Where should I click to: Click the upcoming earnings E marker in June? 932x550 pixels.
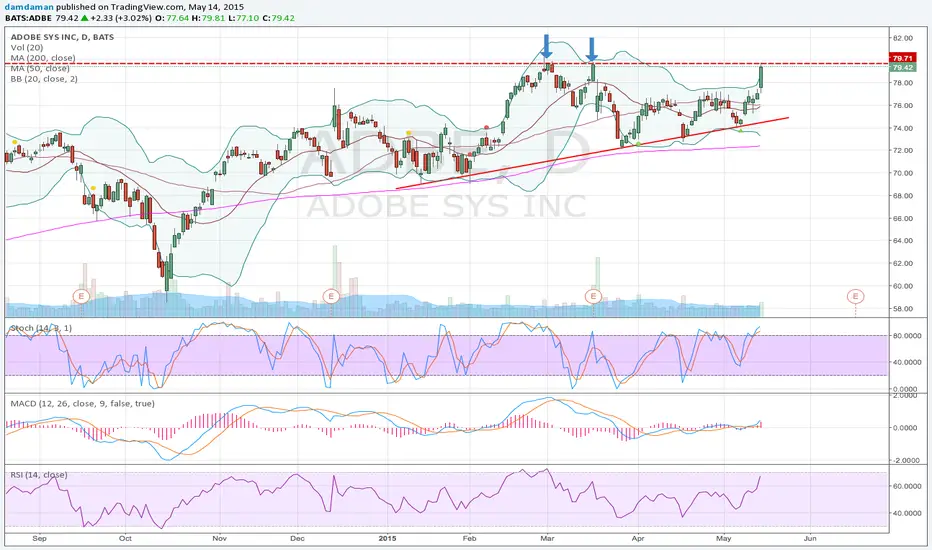tap(855, 296)
